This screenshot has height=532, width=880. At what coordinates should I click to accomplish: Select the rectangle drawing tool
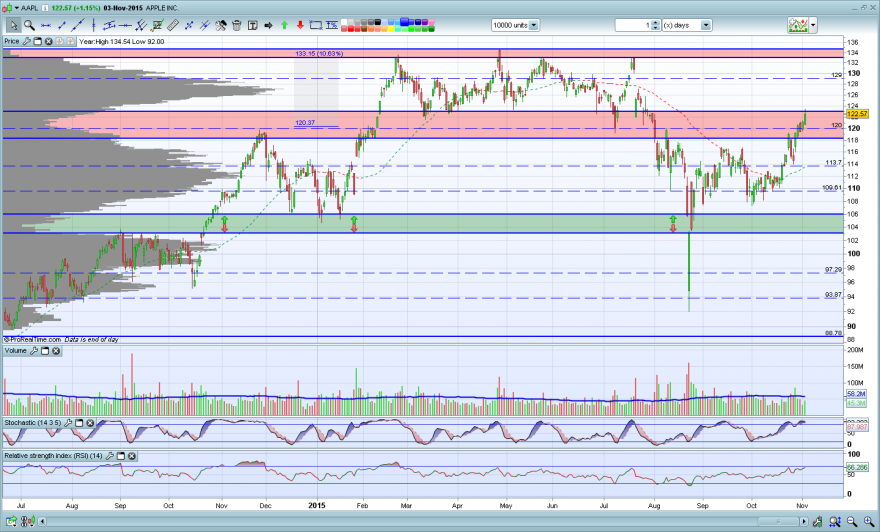316,25
